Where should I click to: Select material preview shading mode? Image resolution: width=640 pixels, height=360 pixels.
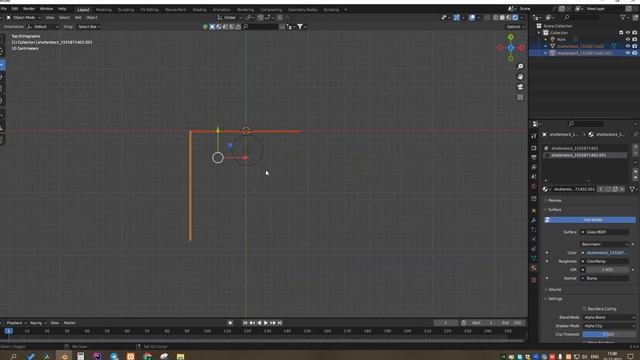point(509,18)
